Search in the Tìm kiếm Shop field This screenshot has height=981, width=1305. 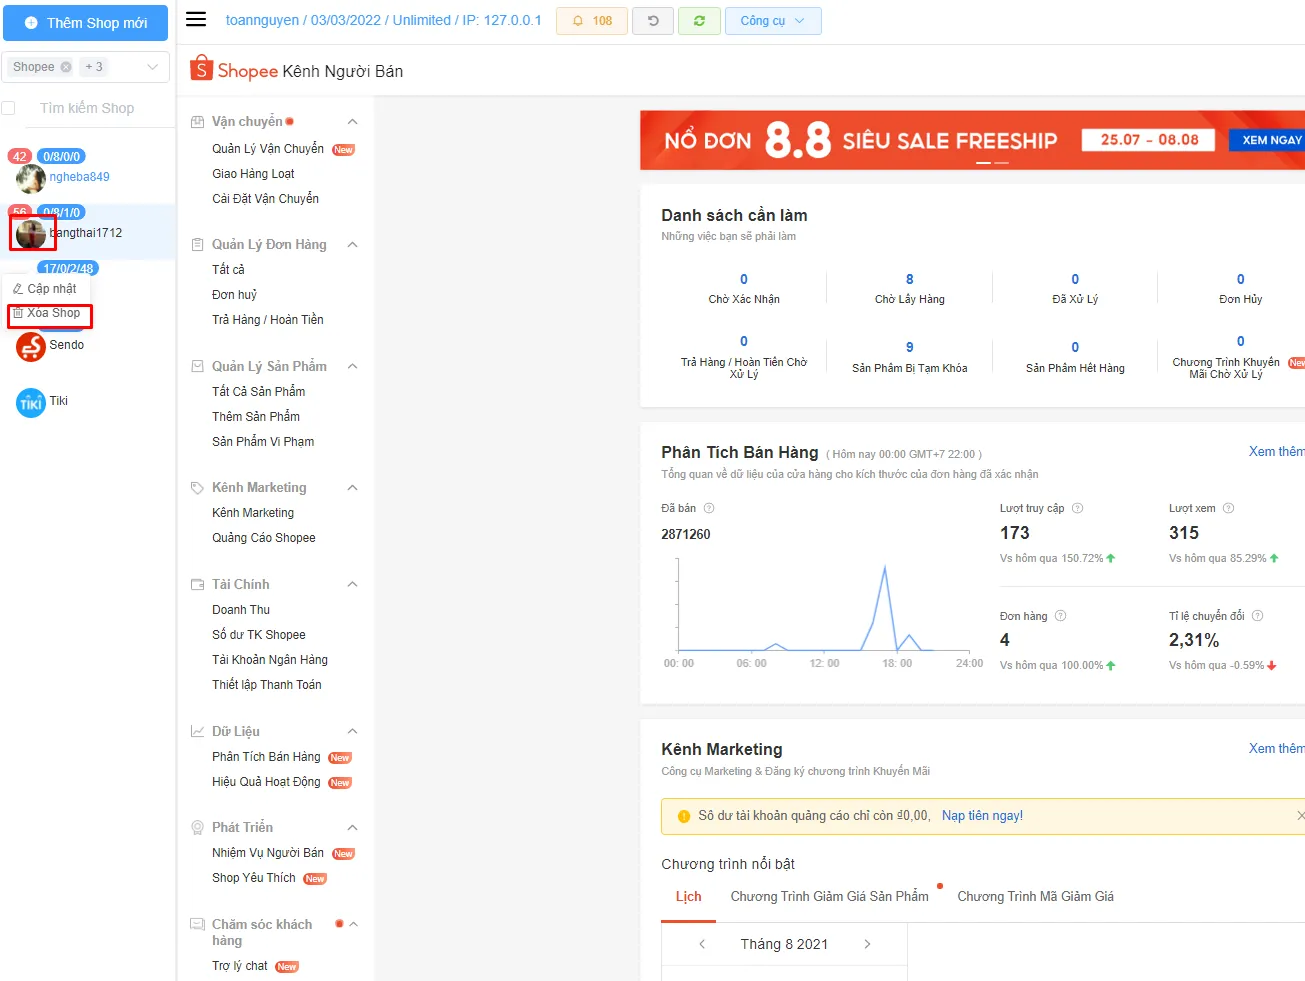click(100, 108)
